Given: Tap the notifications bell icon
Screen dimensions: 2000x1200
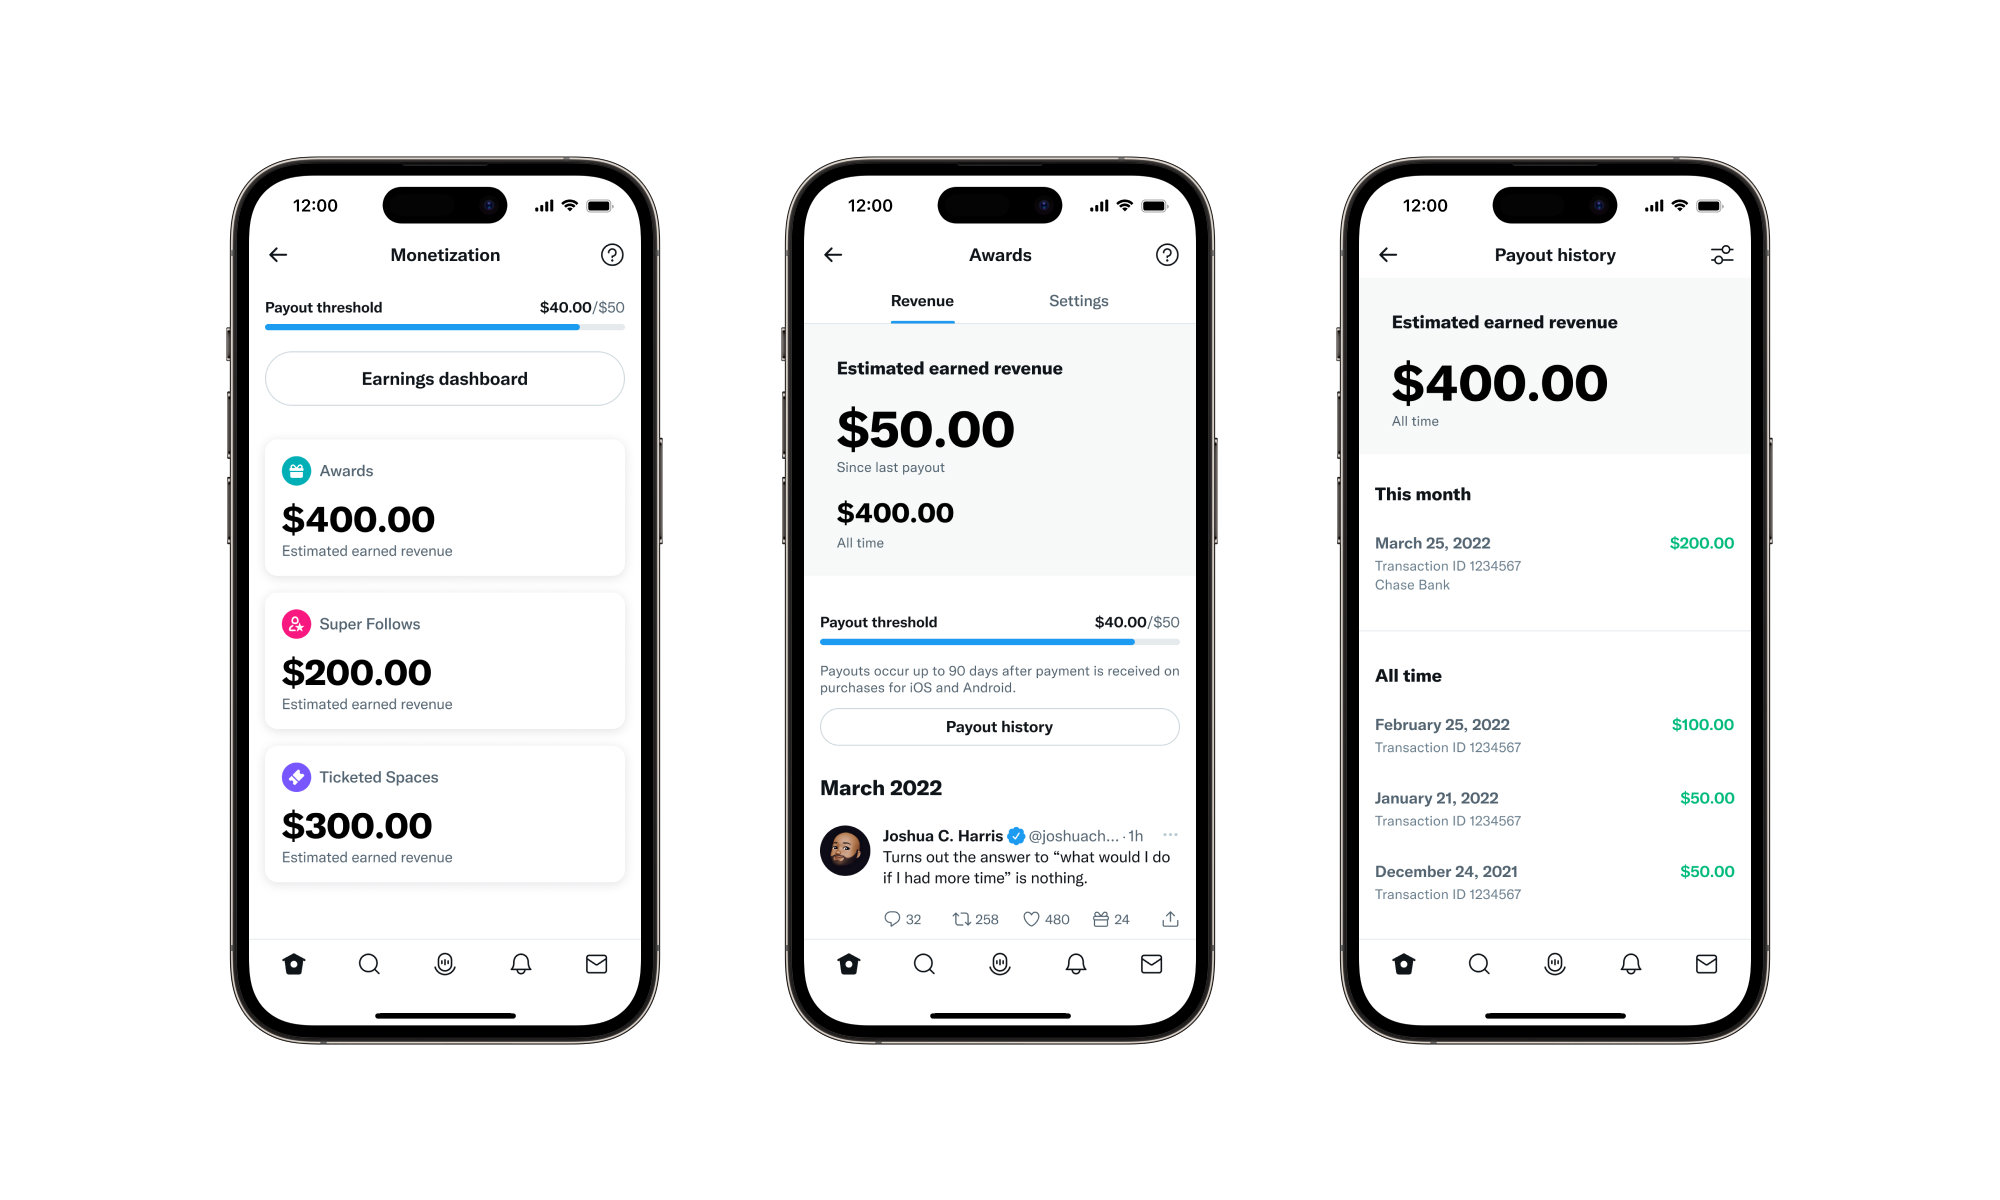Looking at the screenshot, I should (520, 964).
